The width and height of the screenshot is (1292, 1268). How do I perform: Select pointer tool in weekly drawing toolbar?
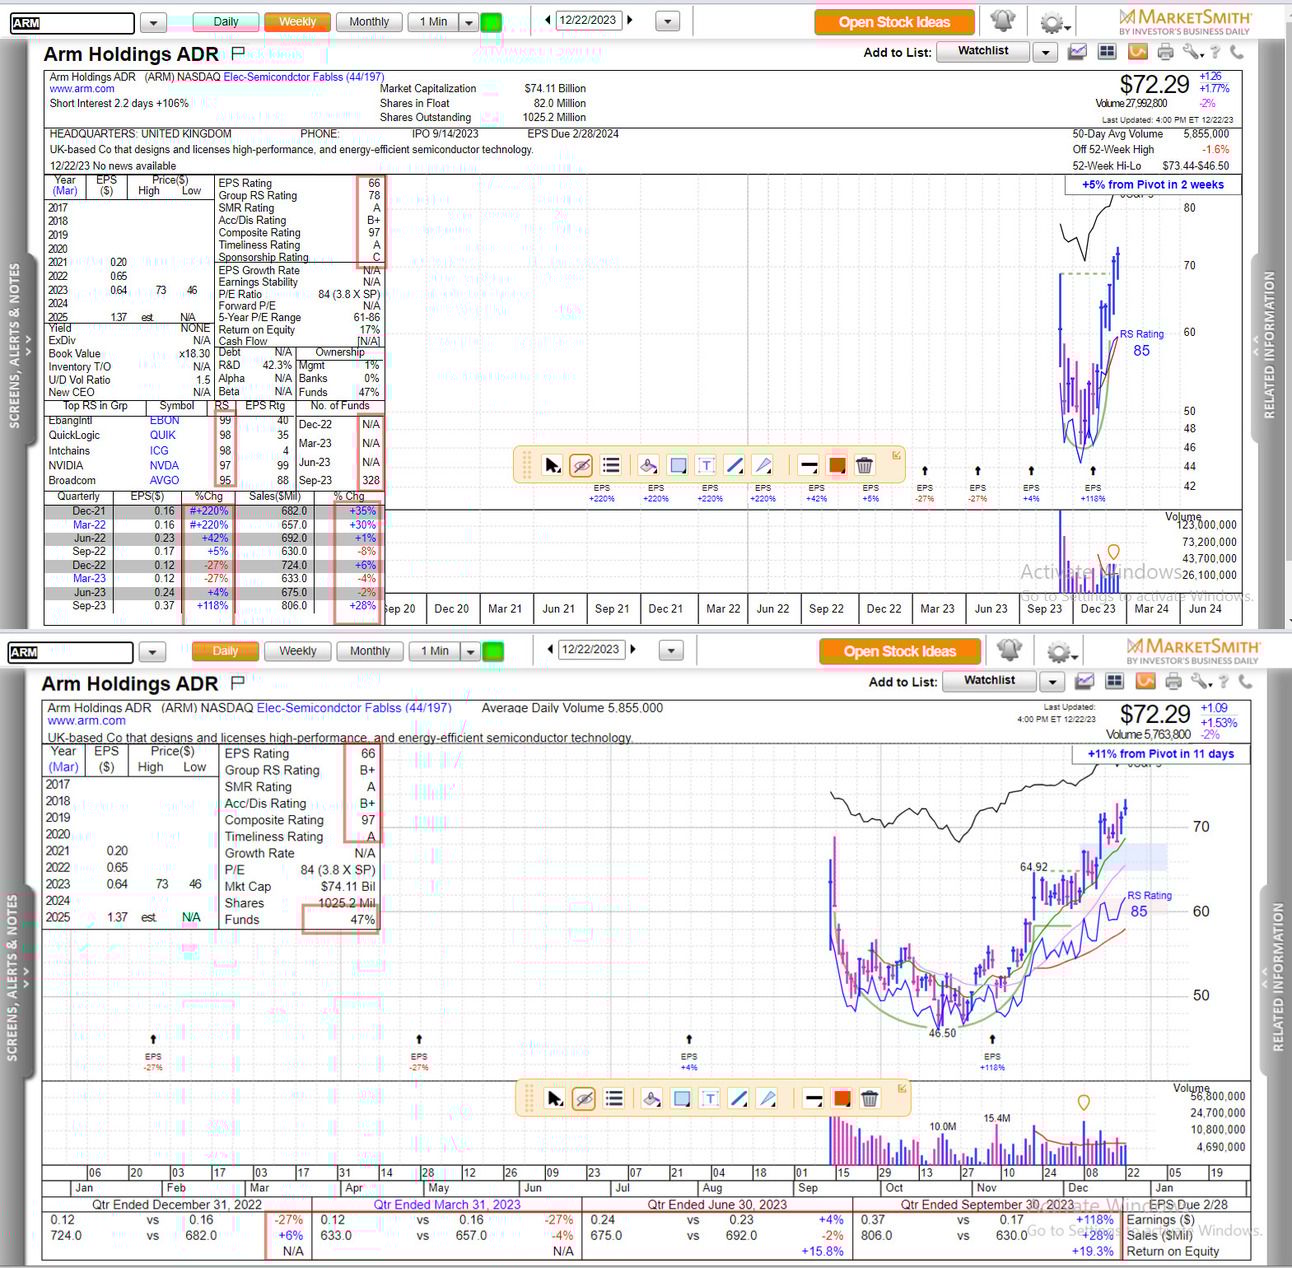coord(552,465)
